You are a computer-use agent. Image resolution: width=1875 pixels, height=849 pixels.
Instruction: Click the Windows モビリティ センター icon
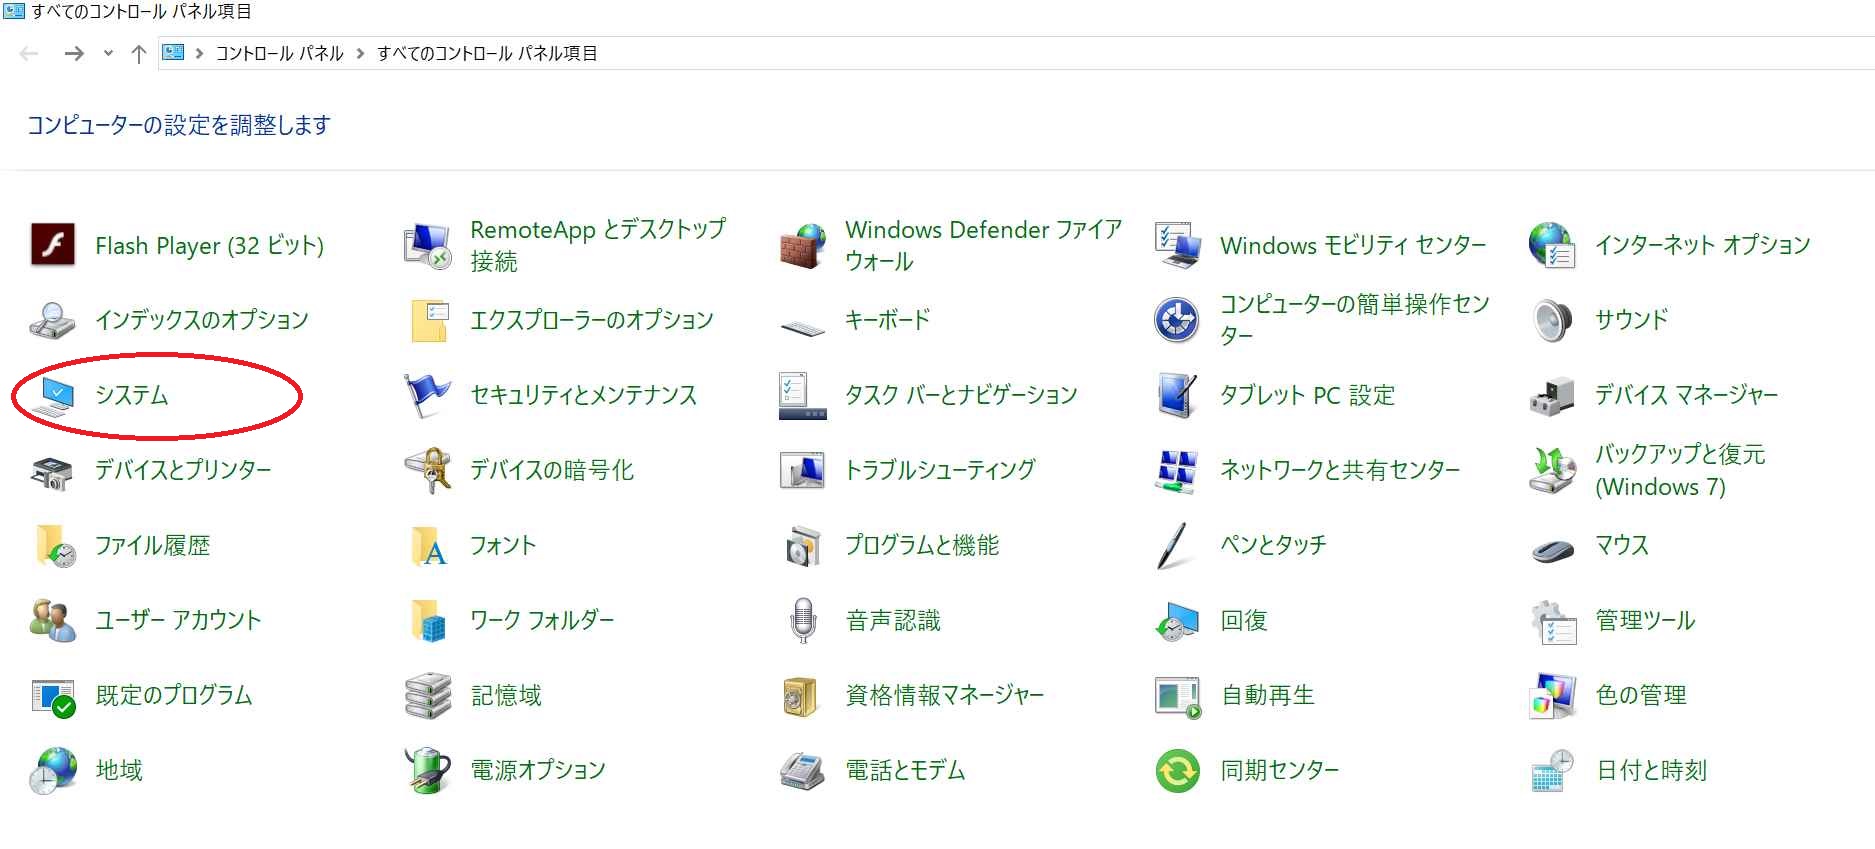pyautogui.click(x=1177, y=245)
